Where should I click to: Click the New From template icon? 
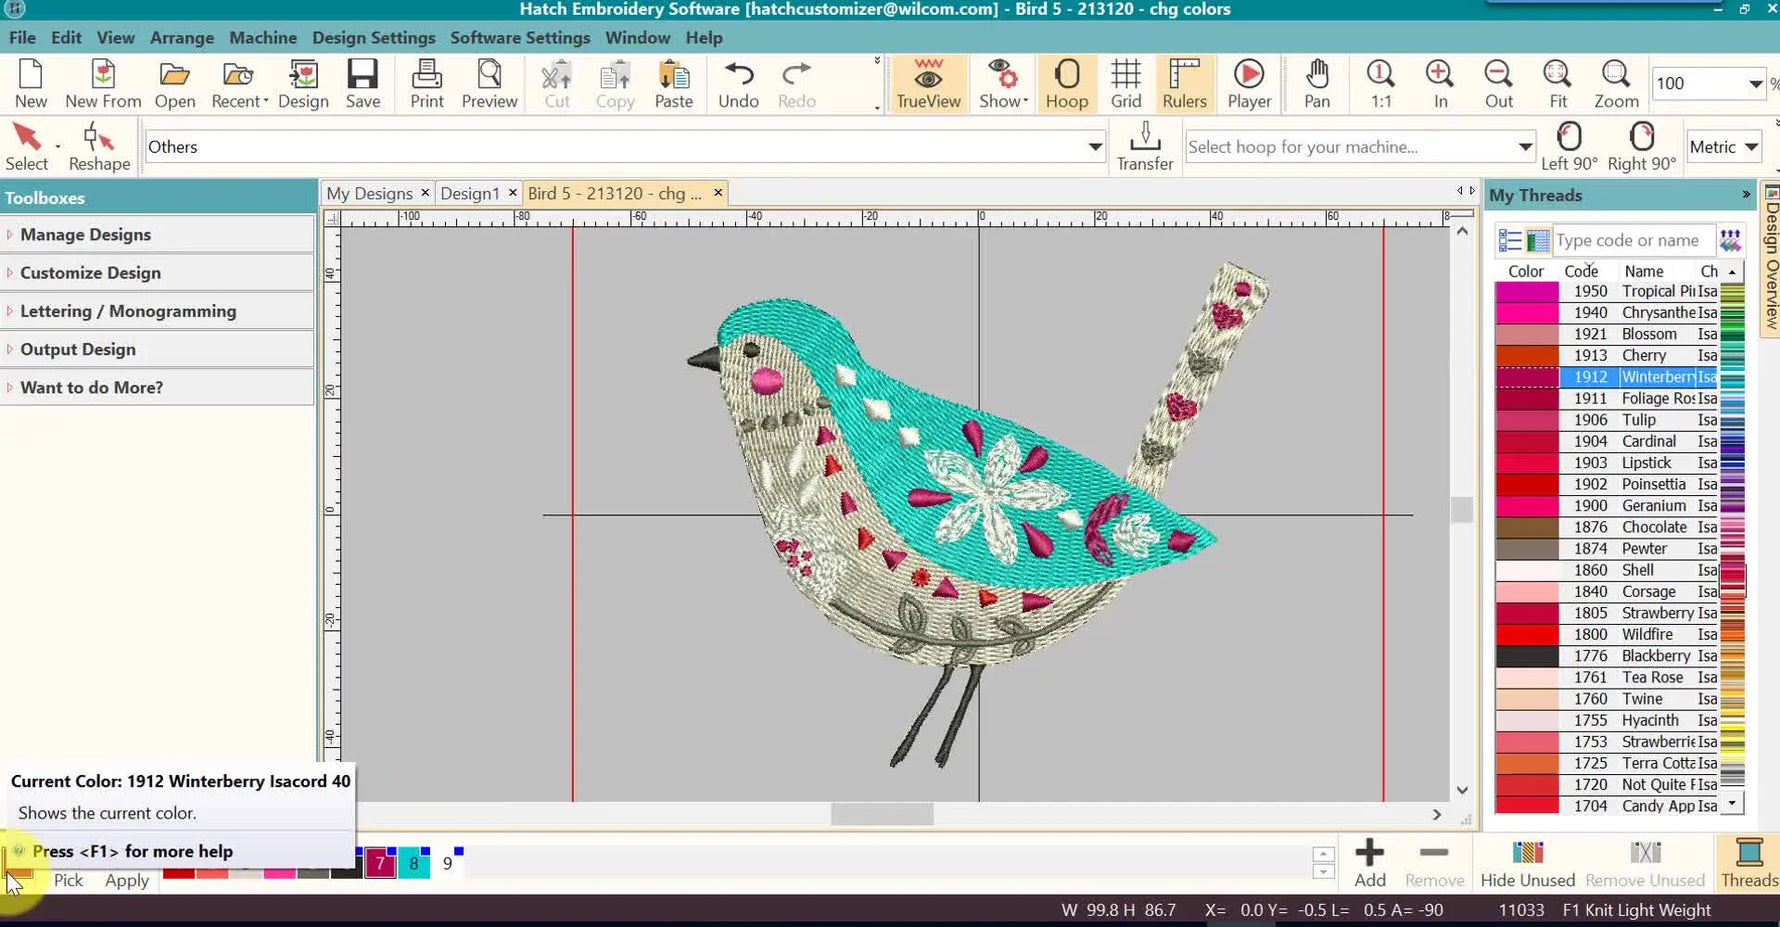pos(103,84)
